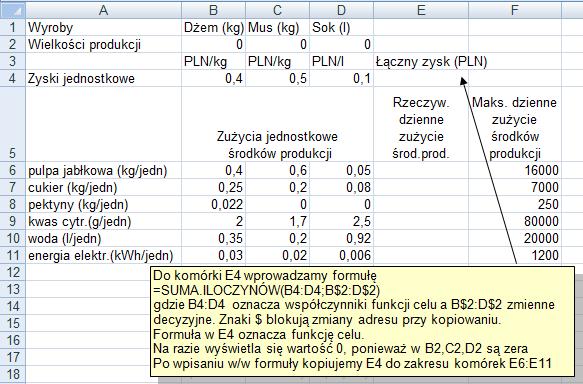
Task: Click 'Łączny zysk (PLN)' label
Action: (x=431, y=61)
